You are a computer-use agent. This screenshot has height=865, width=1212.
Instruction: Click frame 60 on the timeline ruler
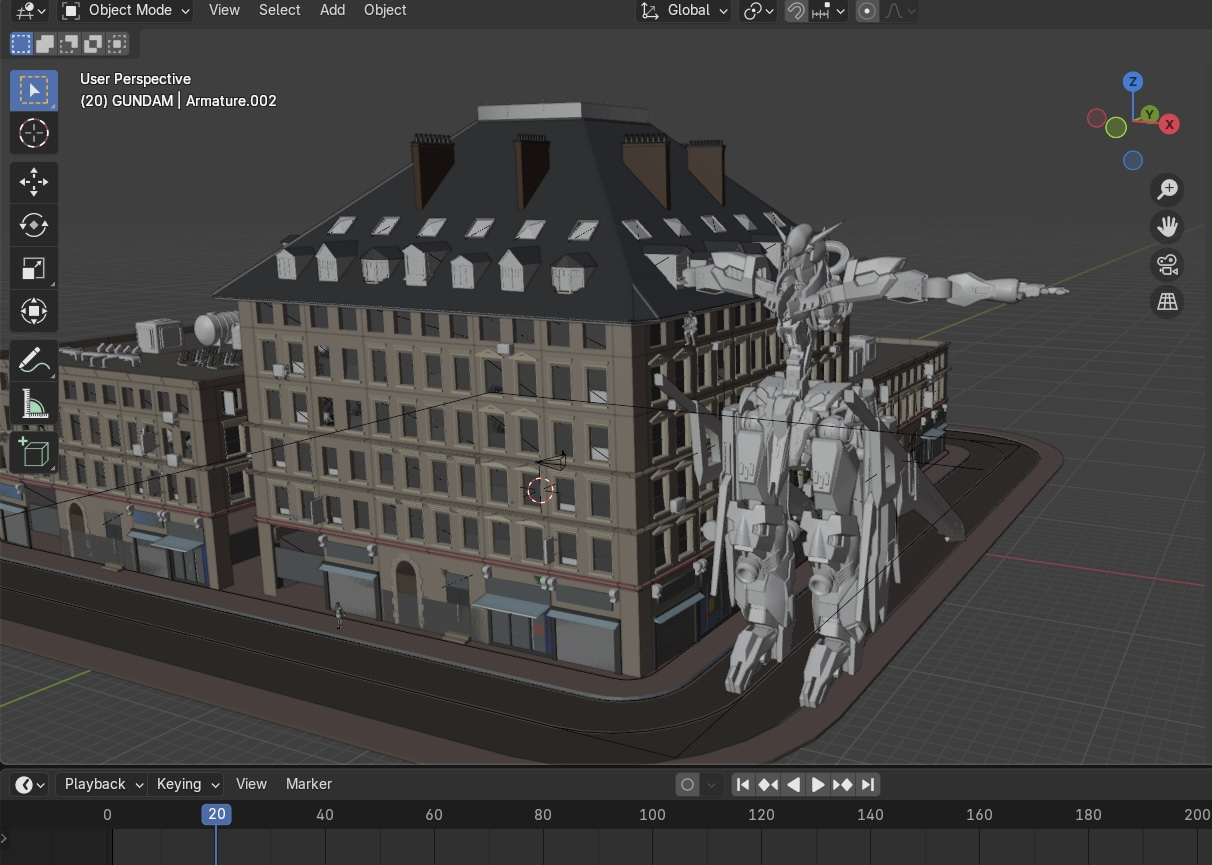point(434,815)
